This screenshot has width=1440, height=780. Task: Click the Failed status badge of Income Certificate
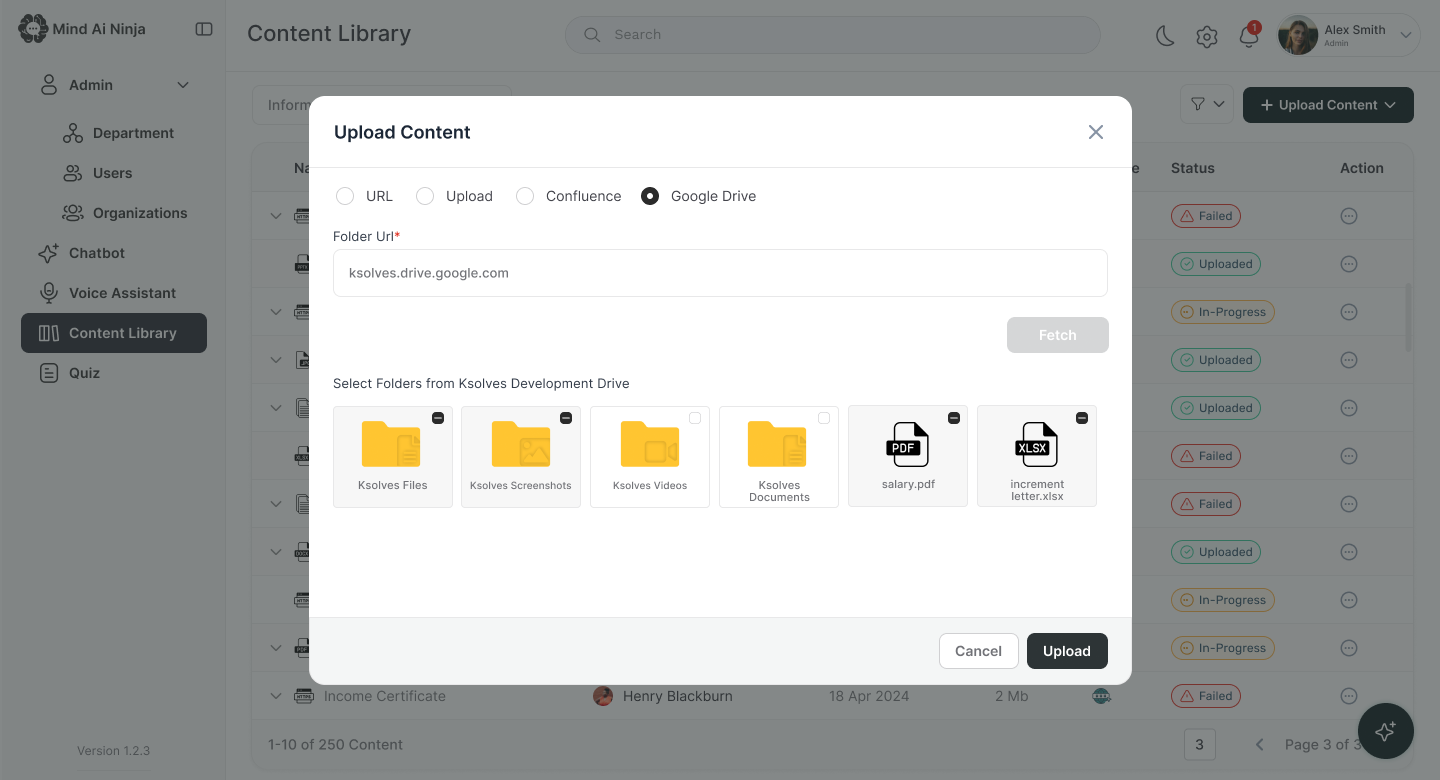(x=1205, y=696)
